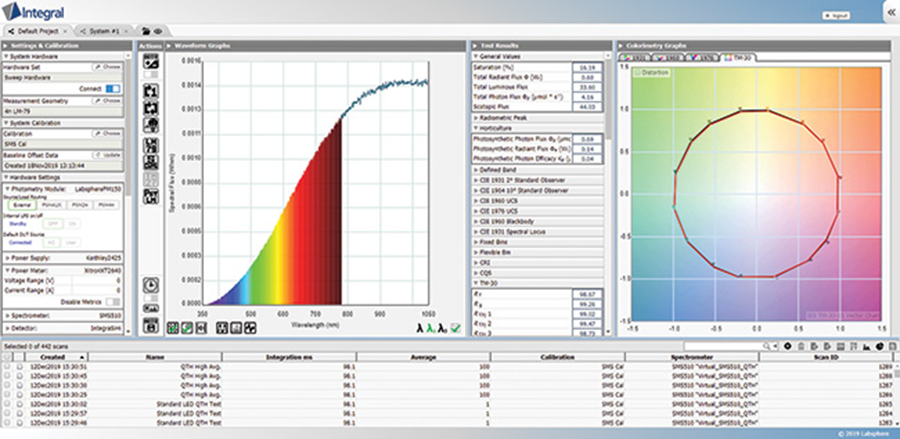Click Choose button for Calibration
The width and height of the screenshot is (900, 439).
coord(107,133)
